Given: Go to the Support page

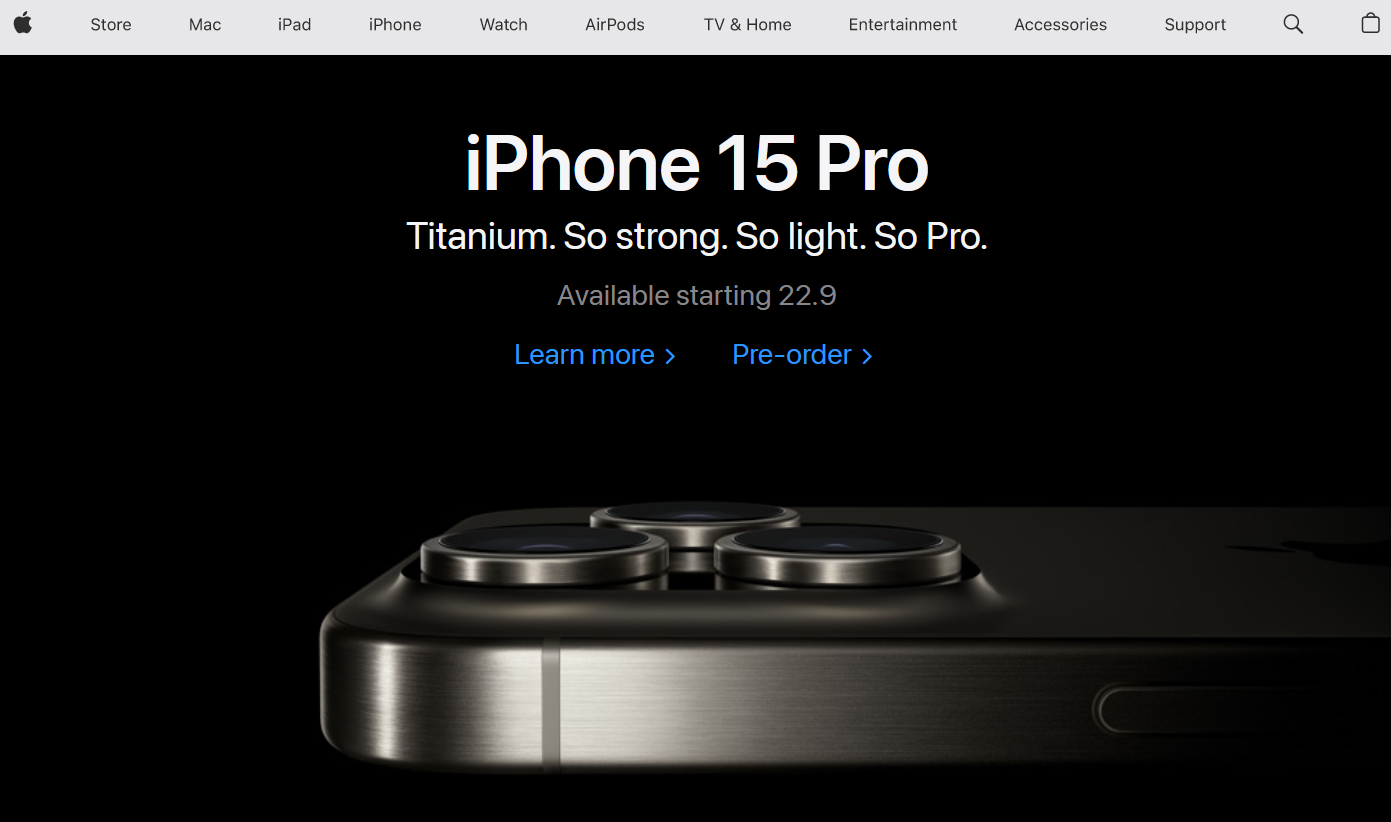Looking at the screenshot, I should (1195, 24).
